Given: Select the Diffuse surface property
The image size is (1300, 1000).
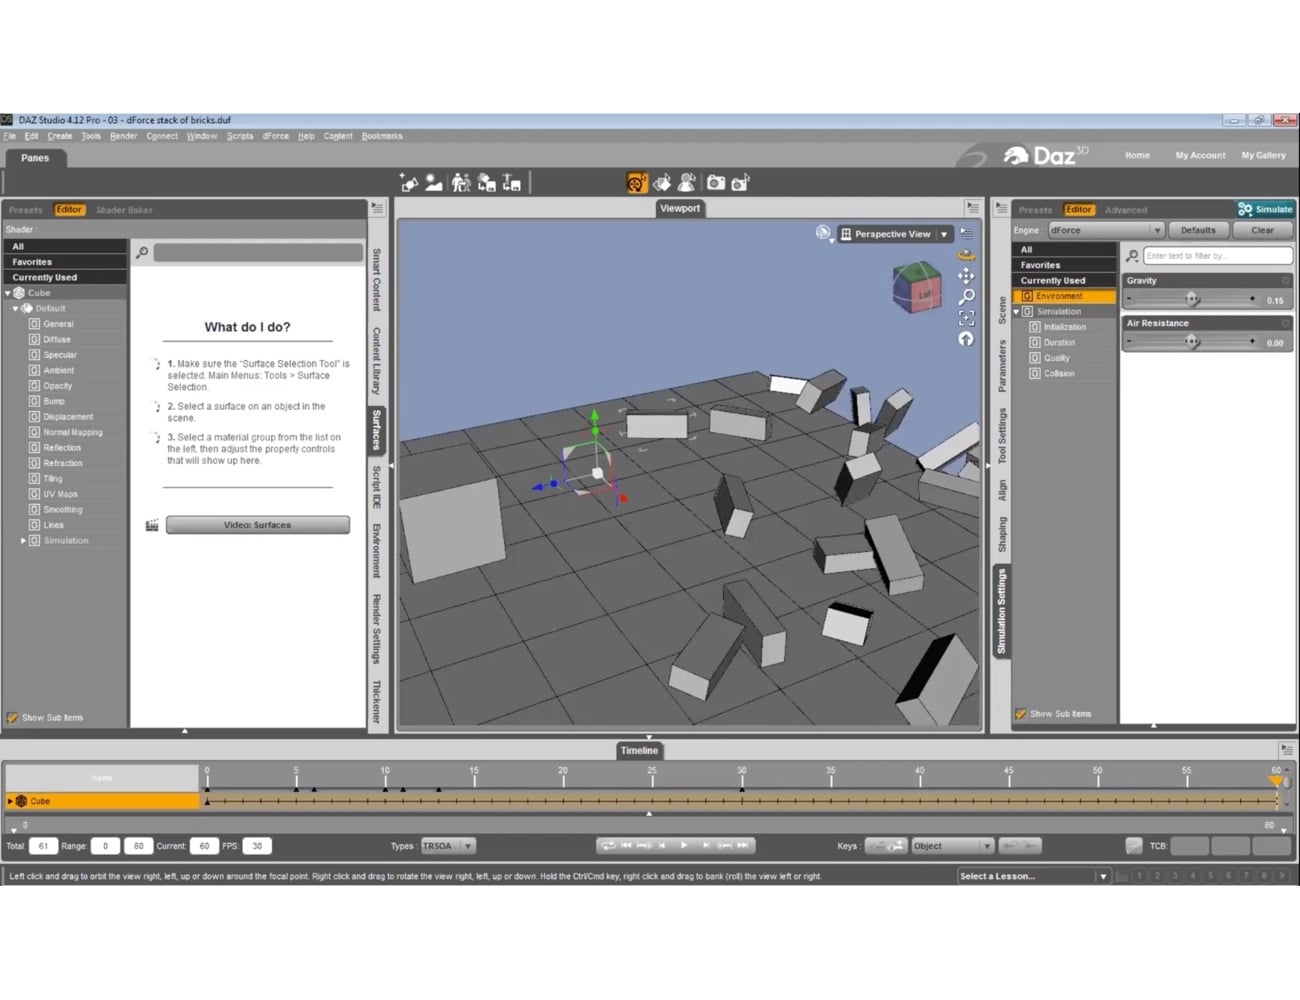Looking at the screenshot, I should (x=57, y=339).
